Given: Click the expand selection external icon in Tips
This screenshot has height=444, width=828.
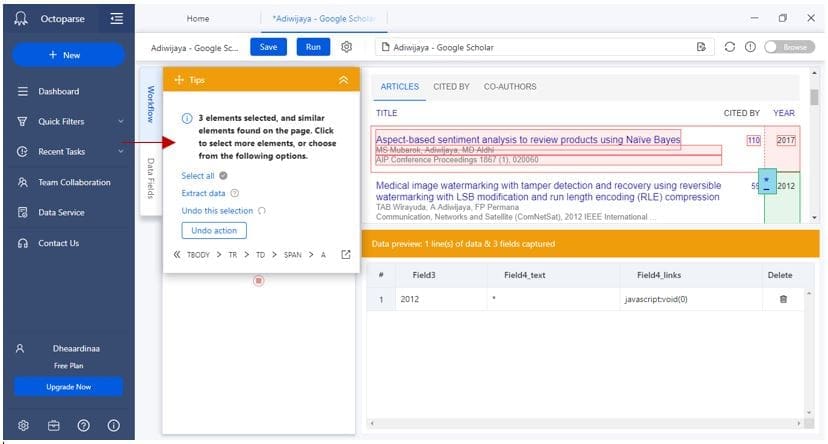Looking at the screenshot, I should (346, 255).
